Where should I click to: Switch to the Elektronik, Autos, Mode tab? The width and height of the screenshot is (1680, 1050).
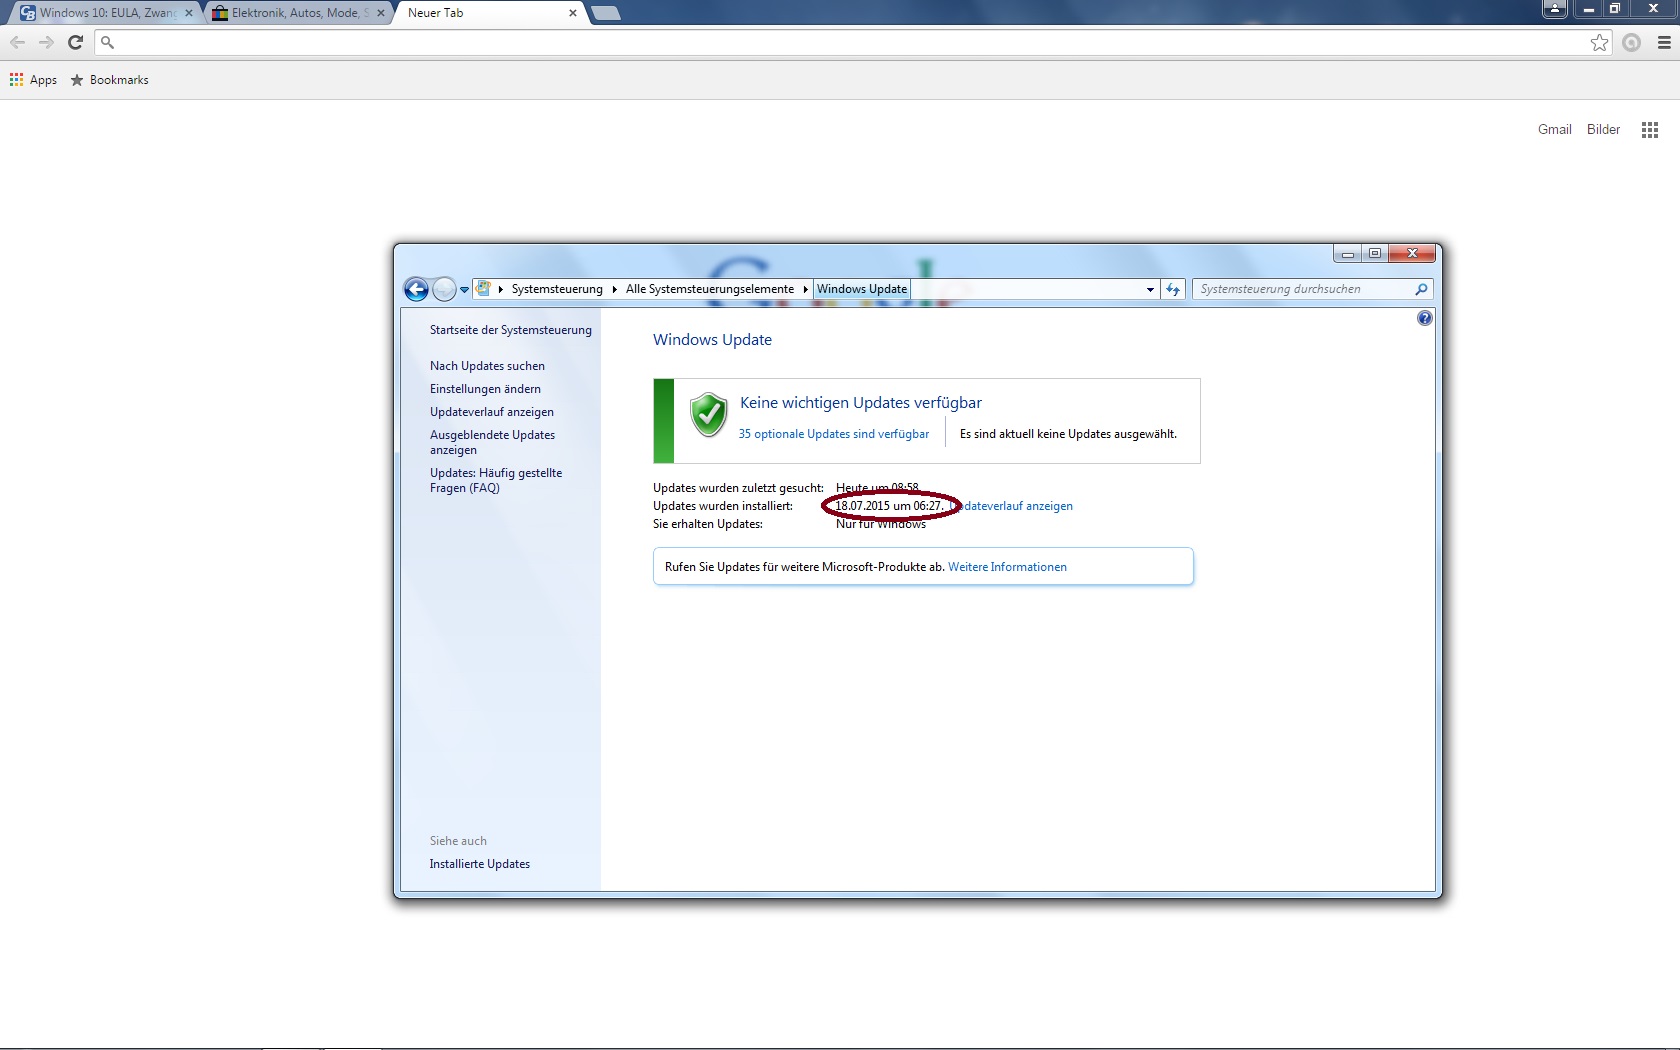(295, 13)
